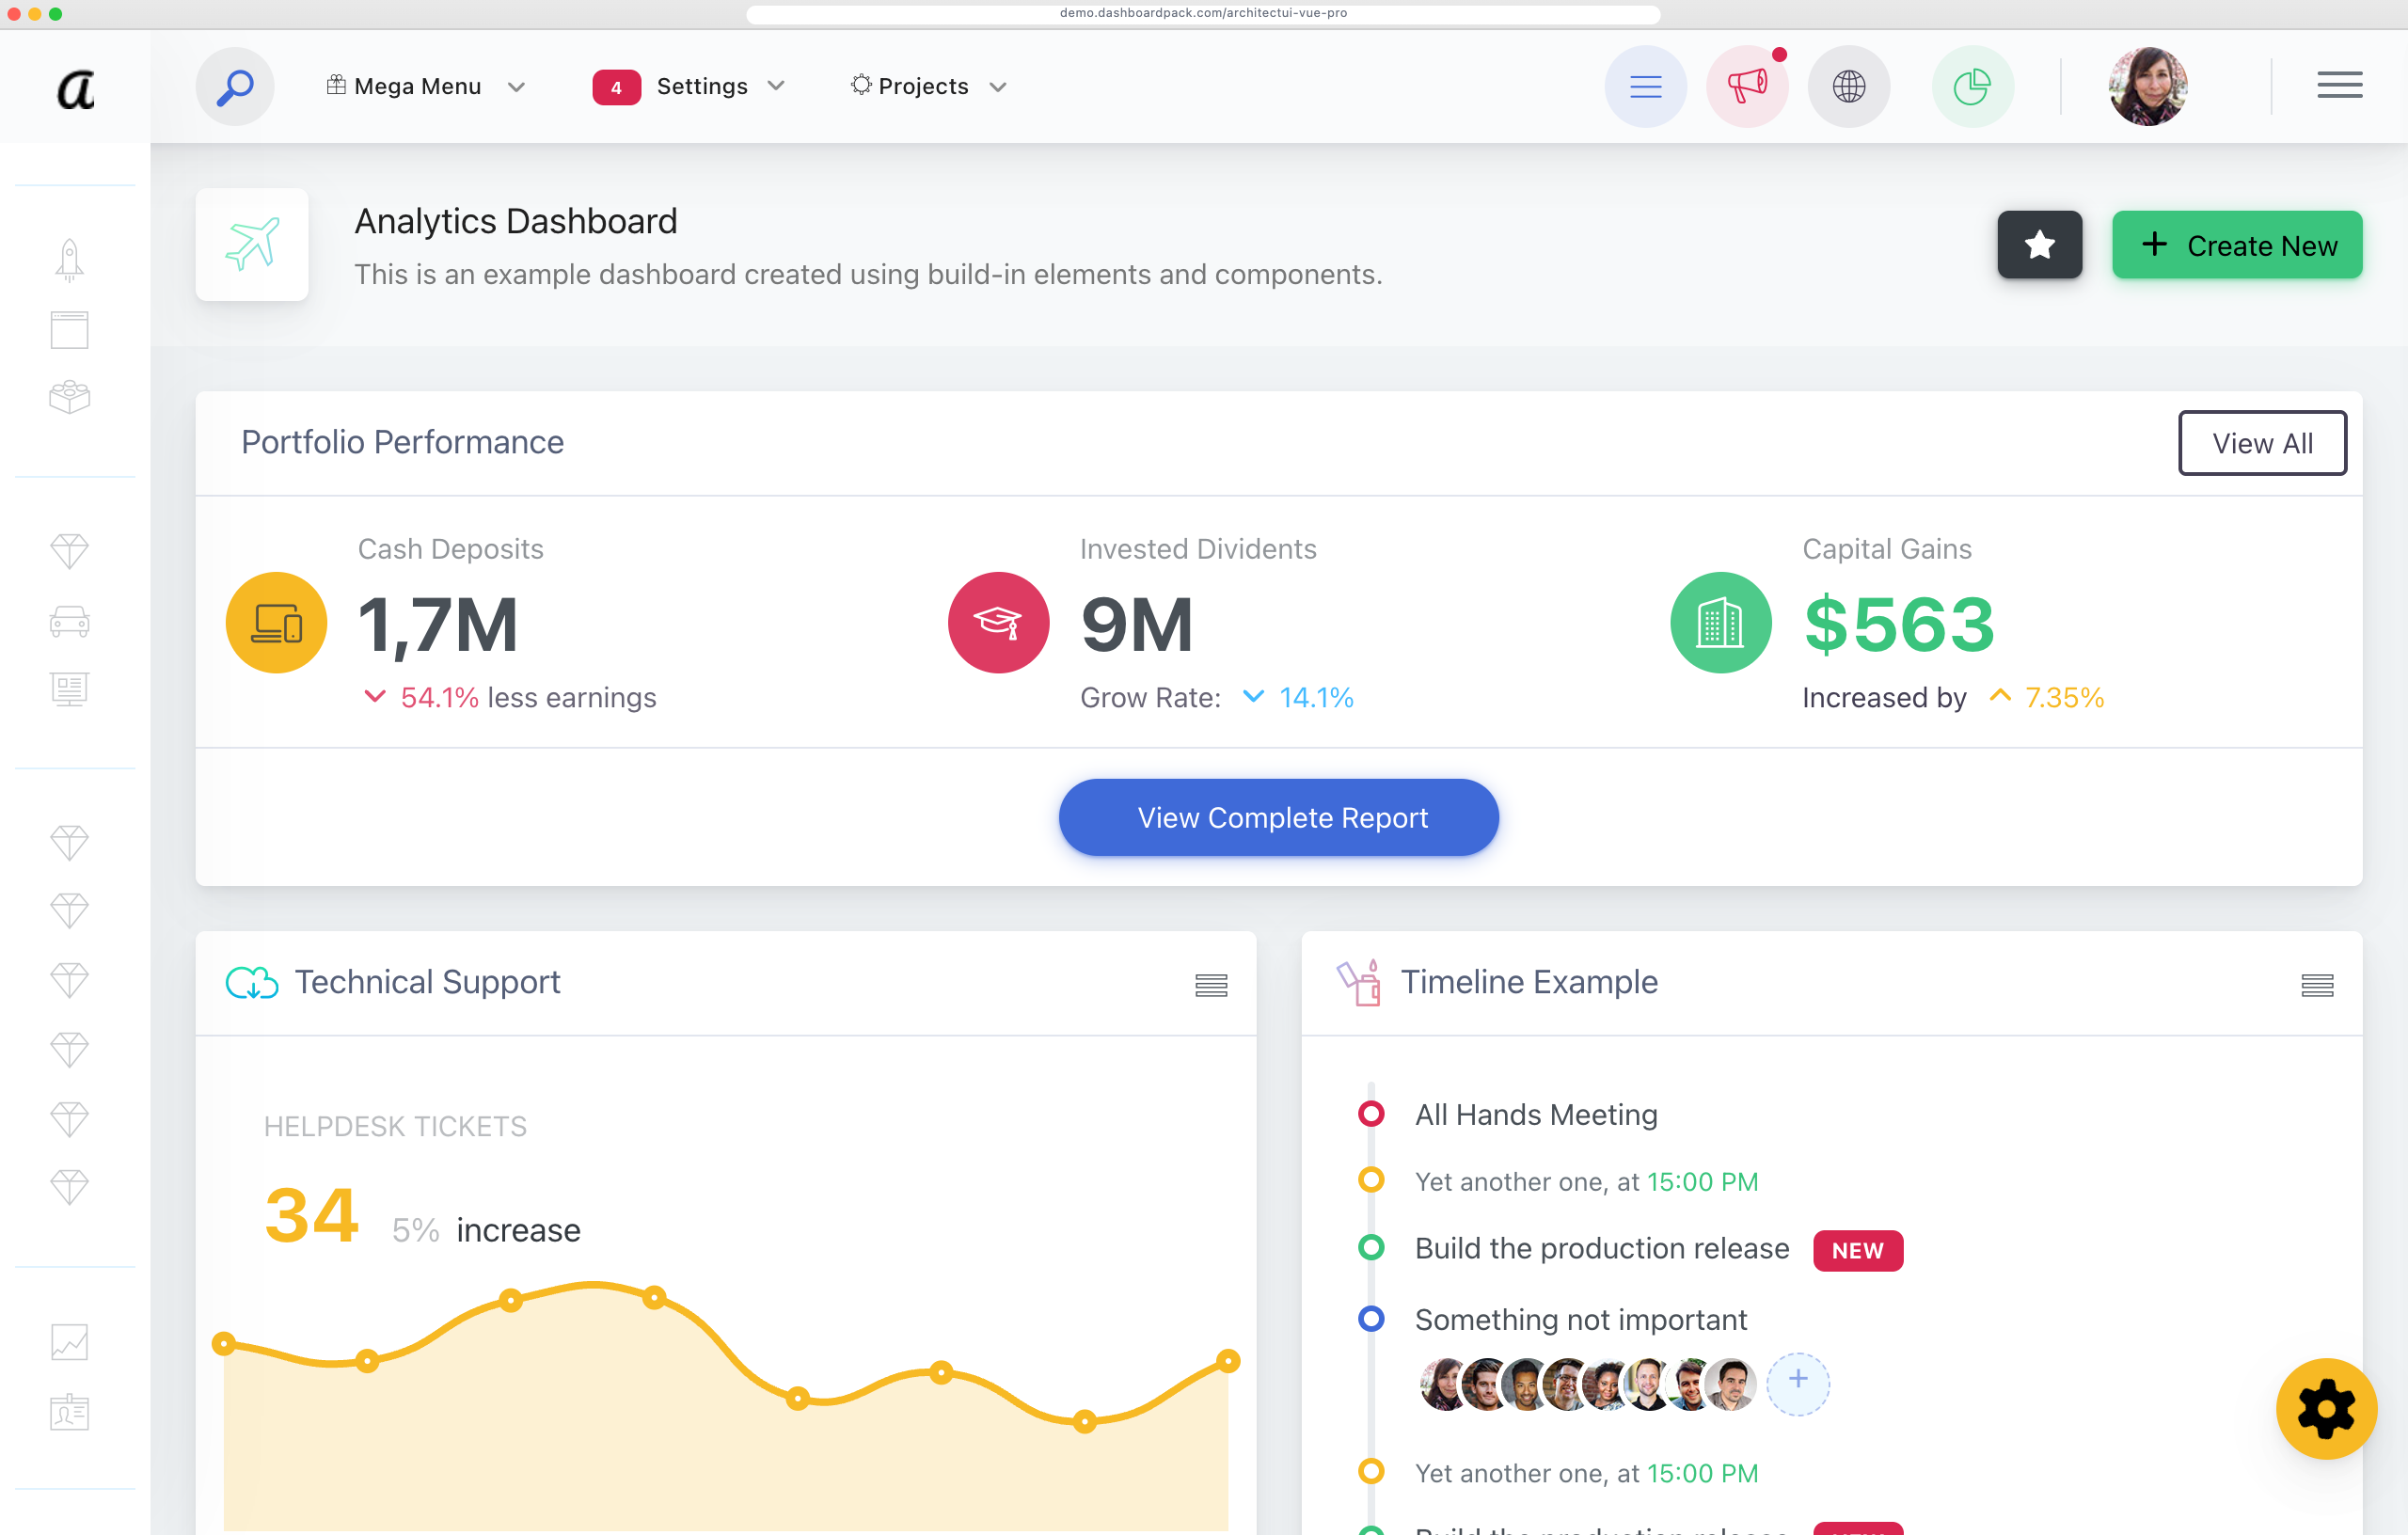
Task: Click the Something not important blue marker
Action: pyautogui.click(x=1371, y=1319)
